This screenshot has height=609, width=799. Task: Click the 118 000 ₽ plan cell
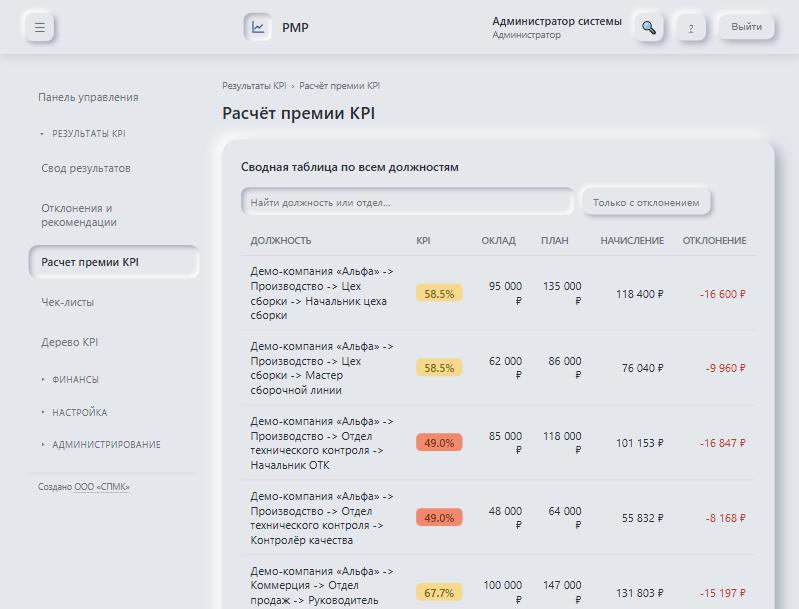click(562, 443)
